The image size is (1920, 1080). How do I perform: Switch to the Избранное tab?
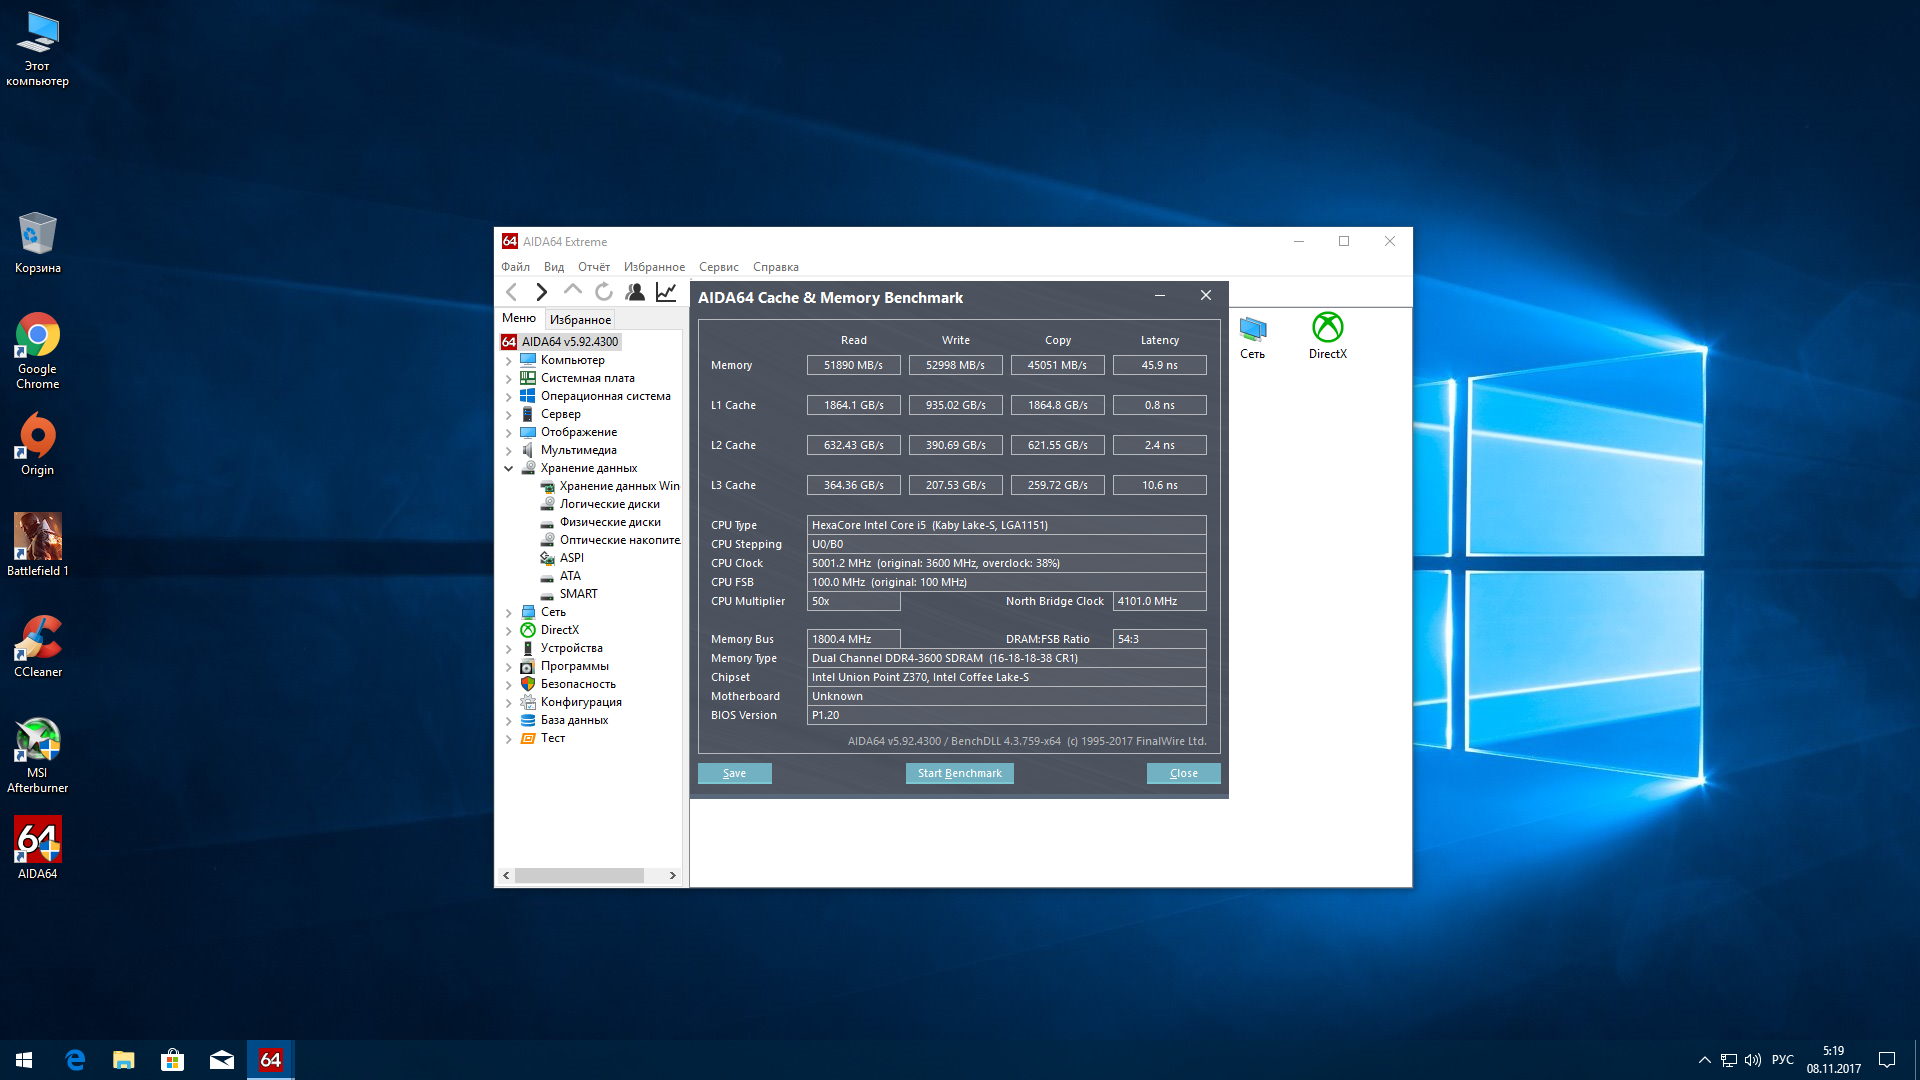(x=580, y=320)
